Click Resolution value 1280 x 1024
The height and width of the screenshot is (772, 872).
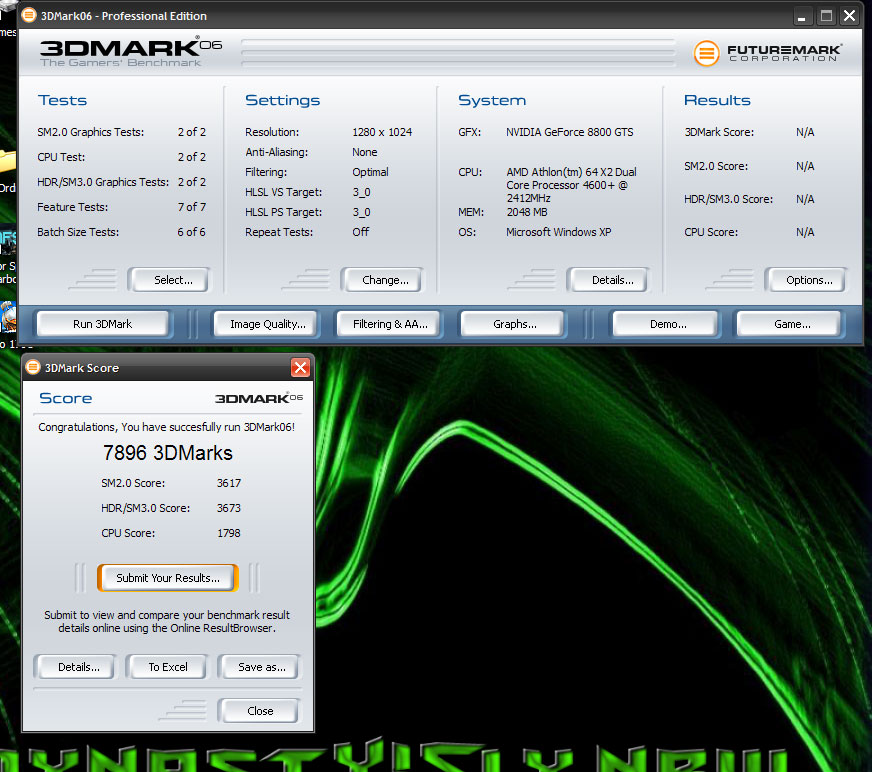[382, 132]
